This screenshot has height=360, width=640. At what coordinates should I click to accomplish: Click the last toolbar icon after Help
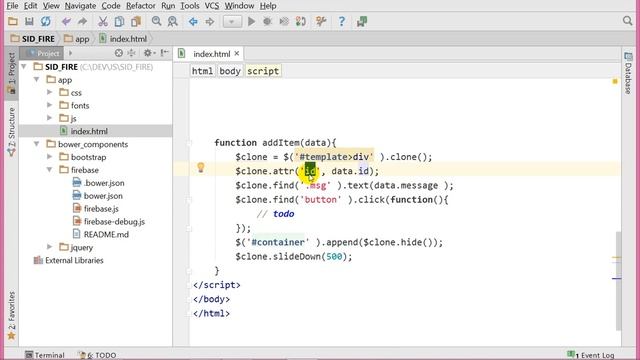(x=362, y=21)
